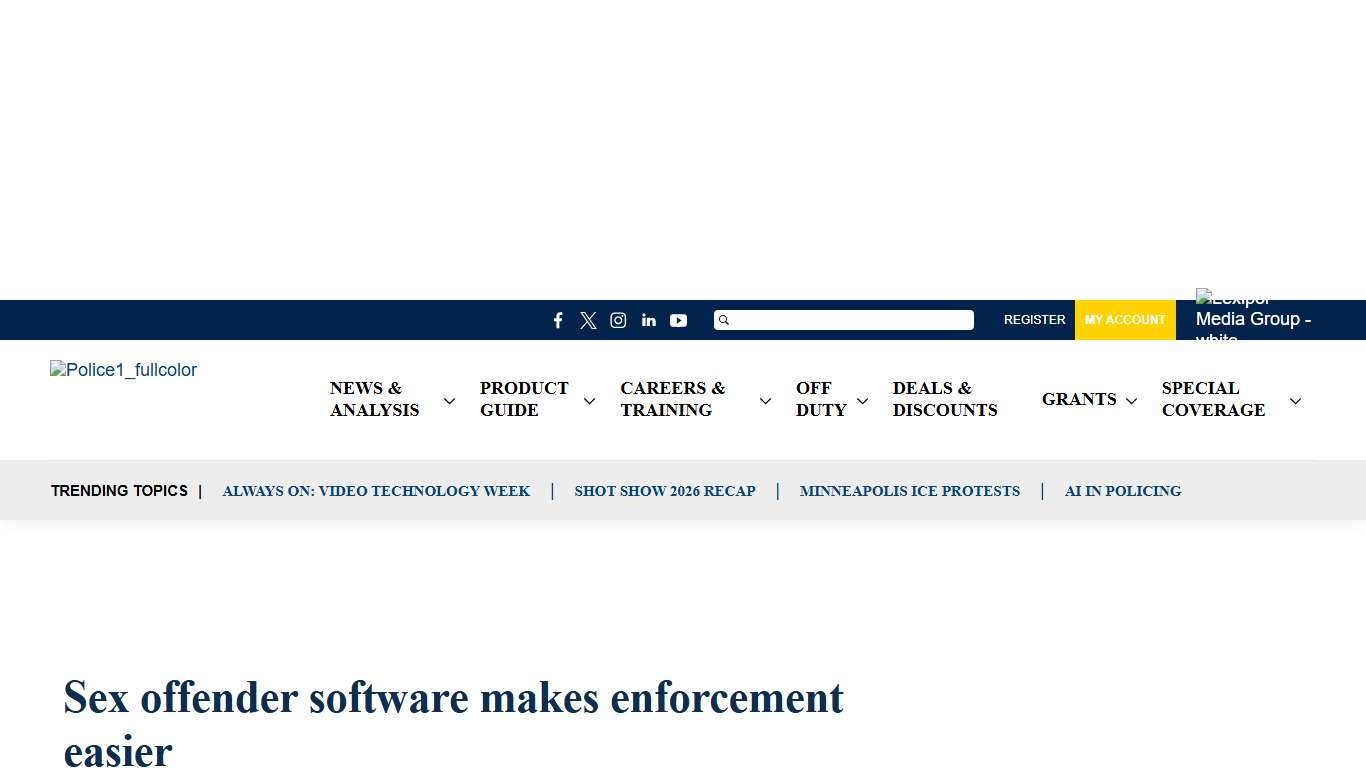The image size is (1366, 768).
Task: Select the LinkedIn icon
Action: [648, 320]
